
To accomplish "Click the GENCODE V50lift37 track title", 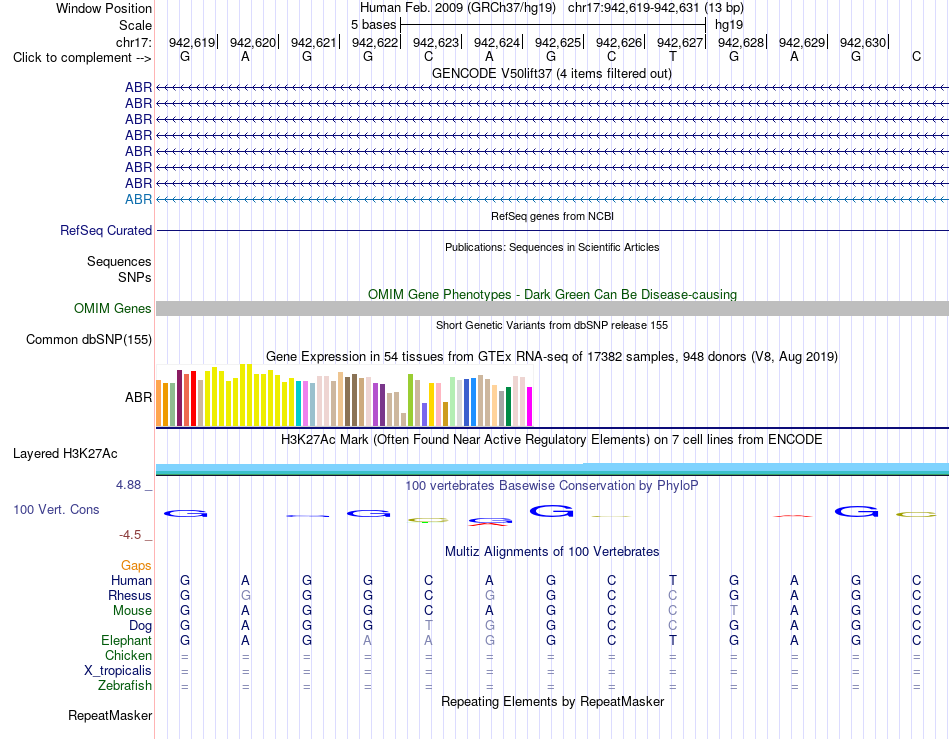I will (x=552, y=74).
